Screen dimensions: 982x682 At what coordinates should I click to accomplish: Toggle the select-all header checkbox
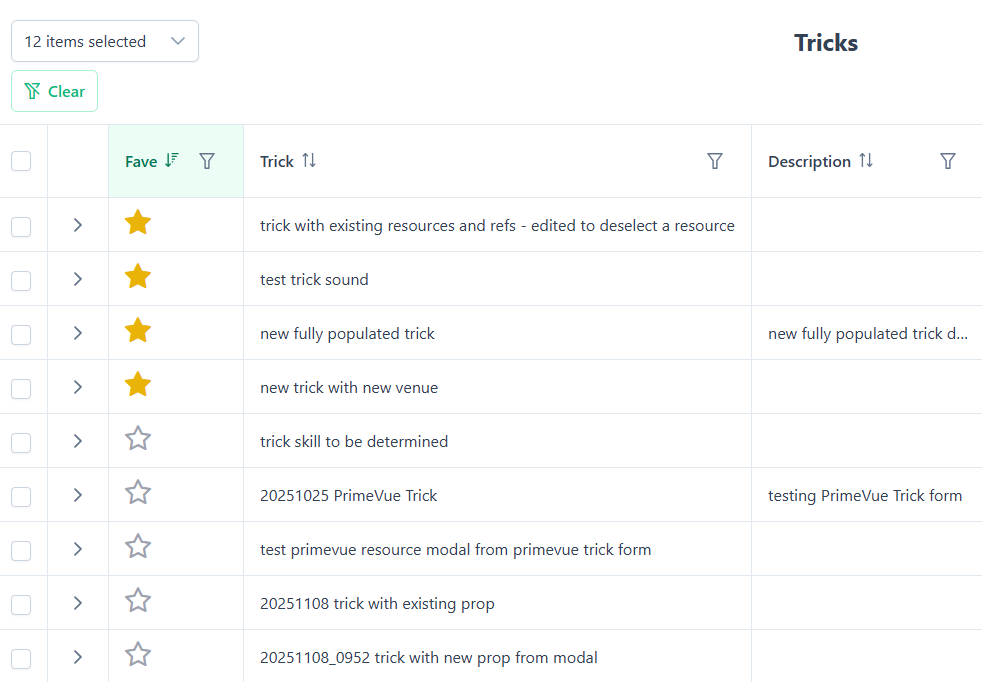coord(21,161)
